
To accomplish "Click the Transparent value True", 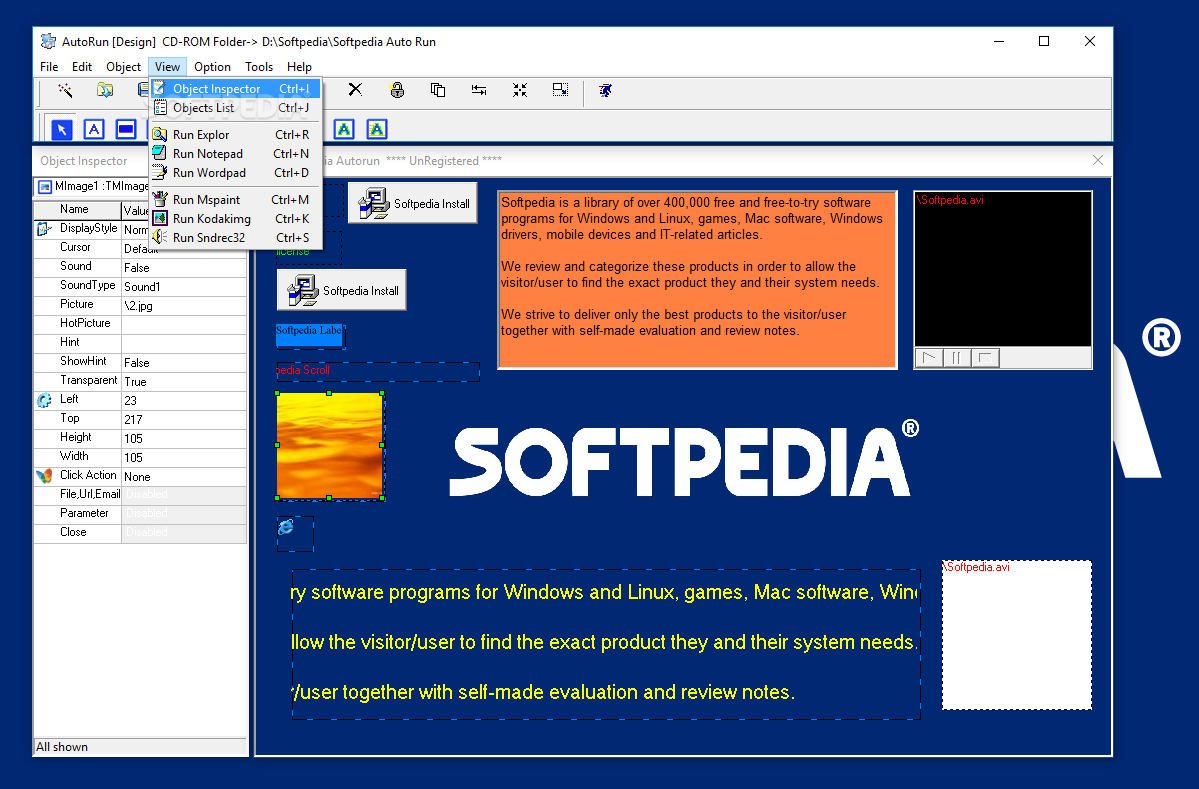I will pyautogui.click(x=184, y=382).
